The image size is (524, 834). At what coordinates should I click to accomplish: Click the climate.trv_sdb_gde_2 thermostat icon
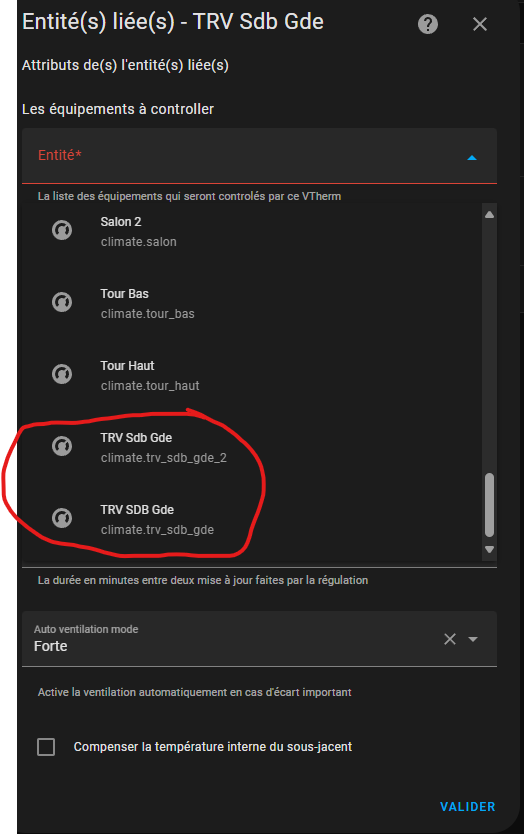pyautogui.click(x=62, y=446)
